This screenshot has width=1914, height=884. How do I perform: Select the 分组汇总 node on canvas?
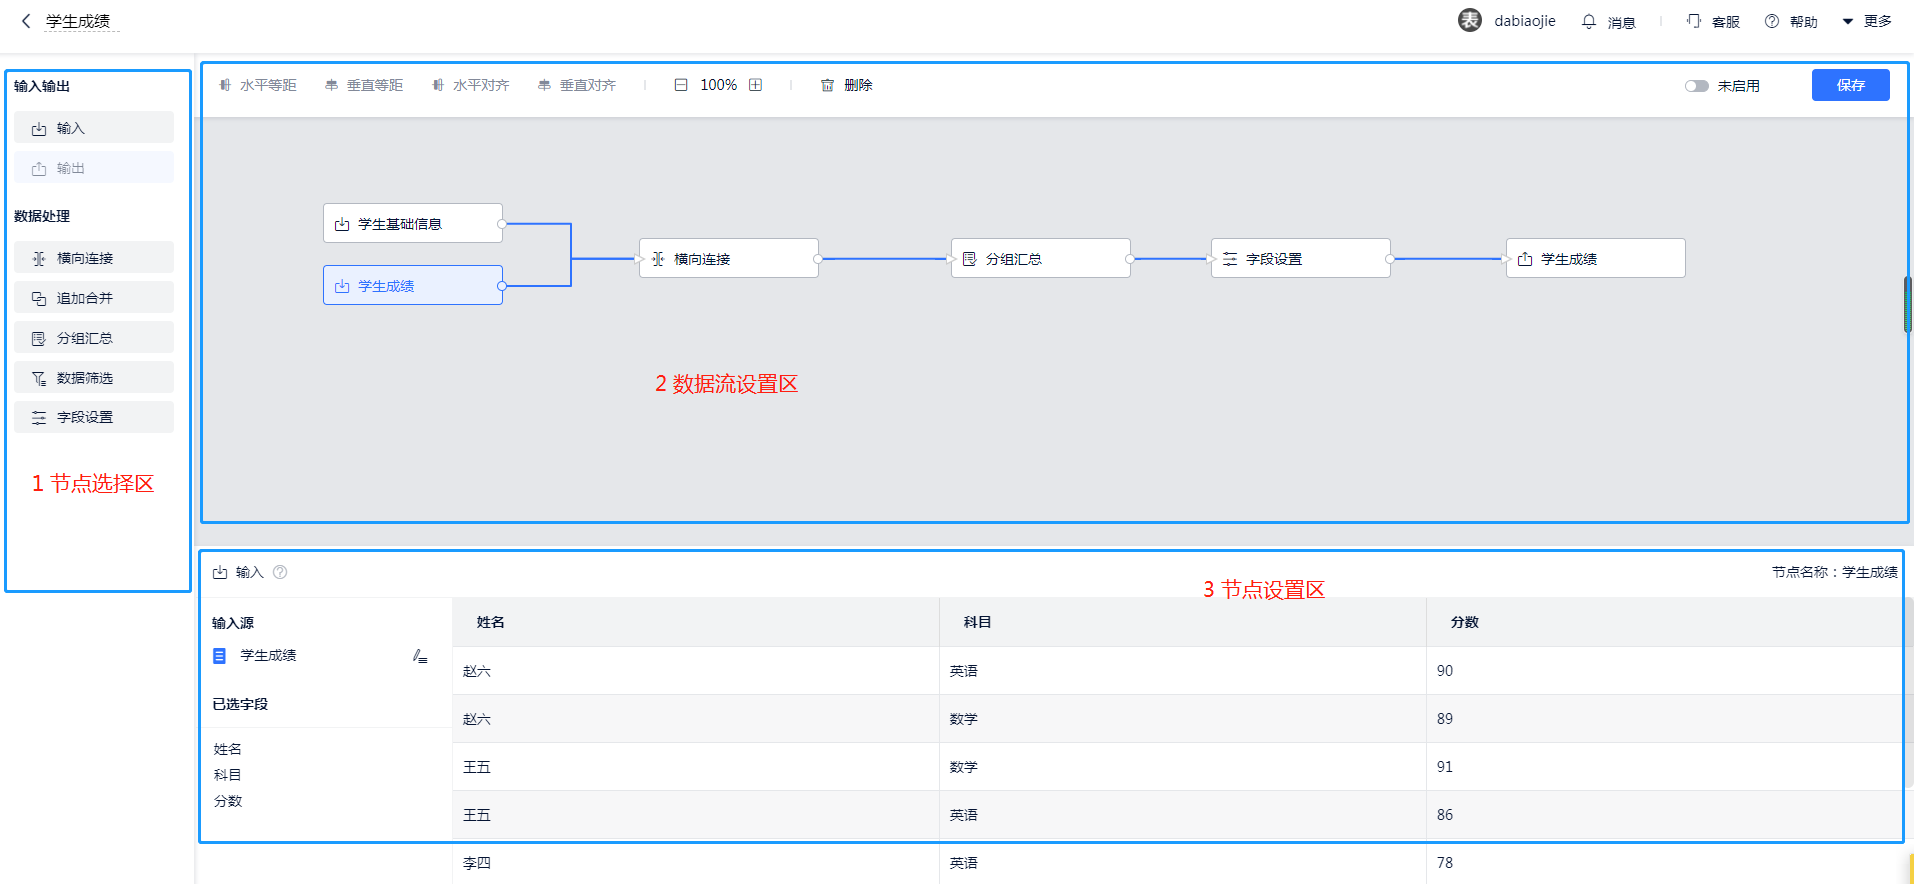coord(1040,259)
